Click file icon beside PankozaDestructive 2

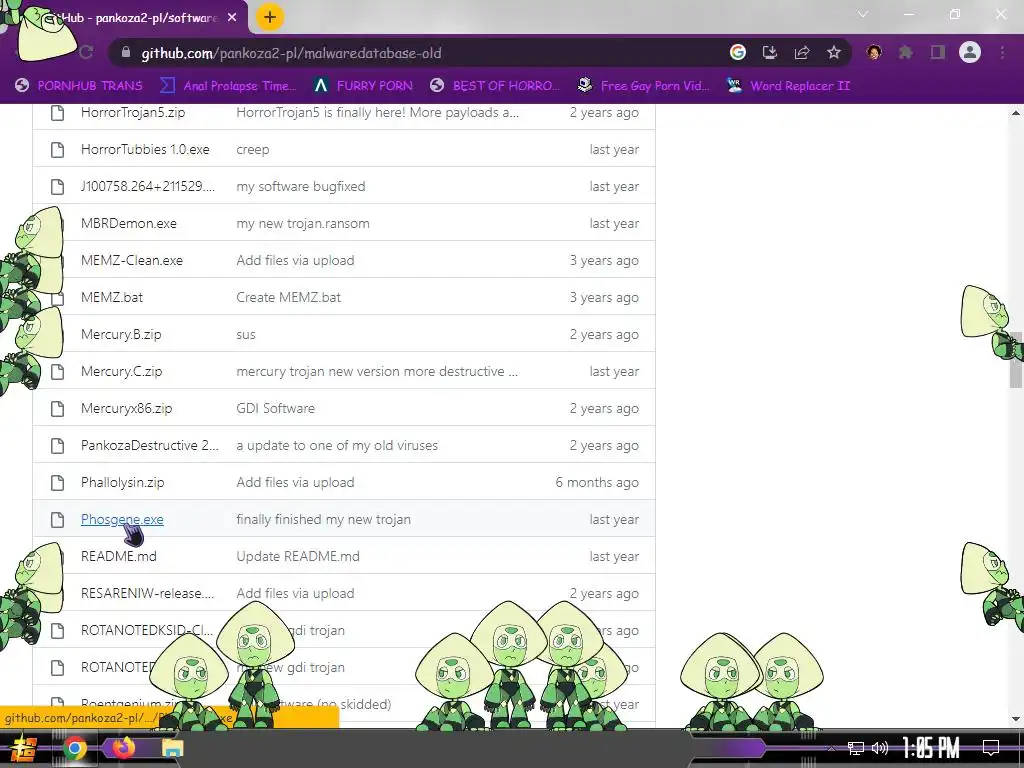coord(57,445)
